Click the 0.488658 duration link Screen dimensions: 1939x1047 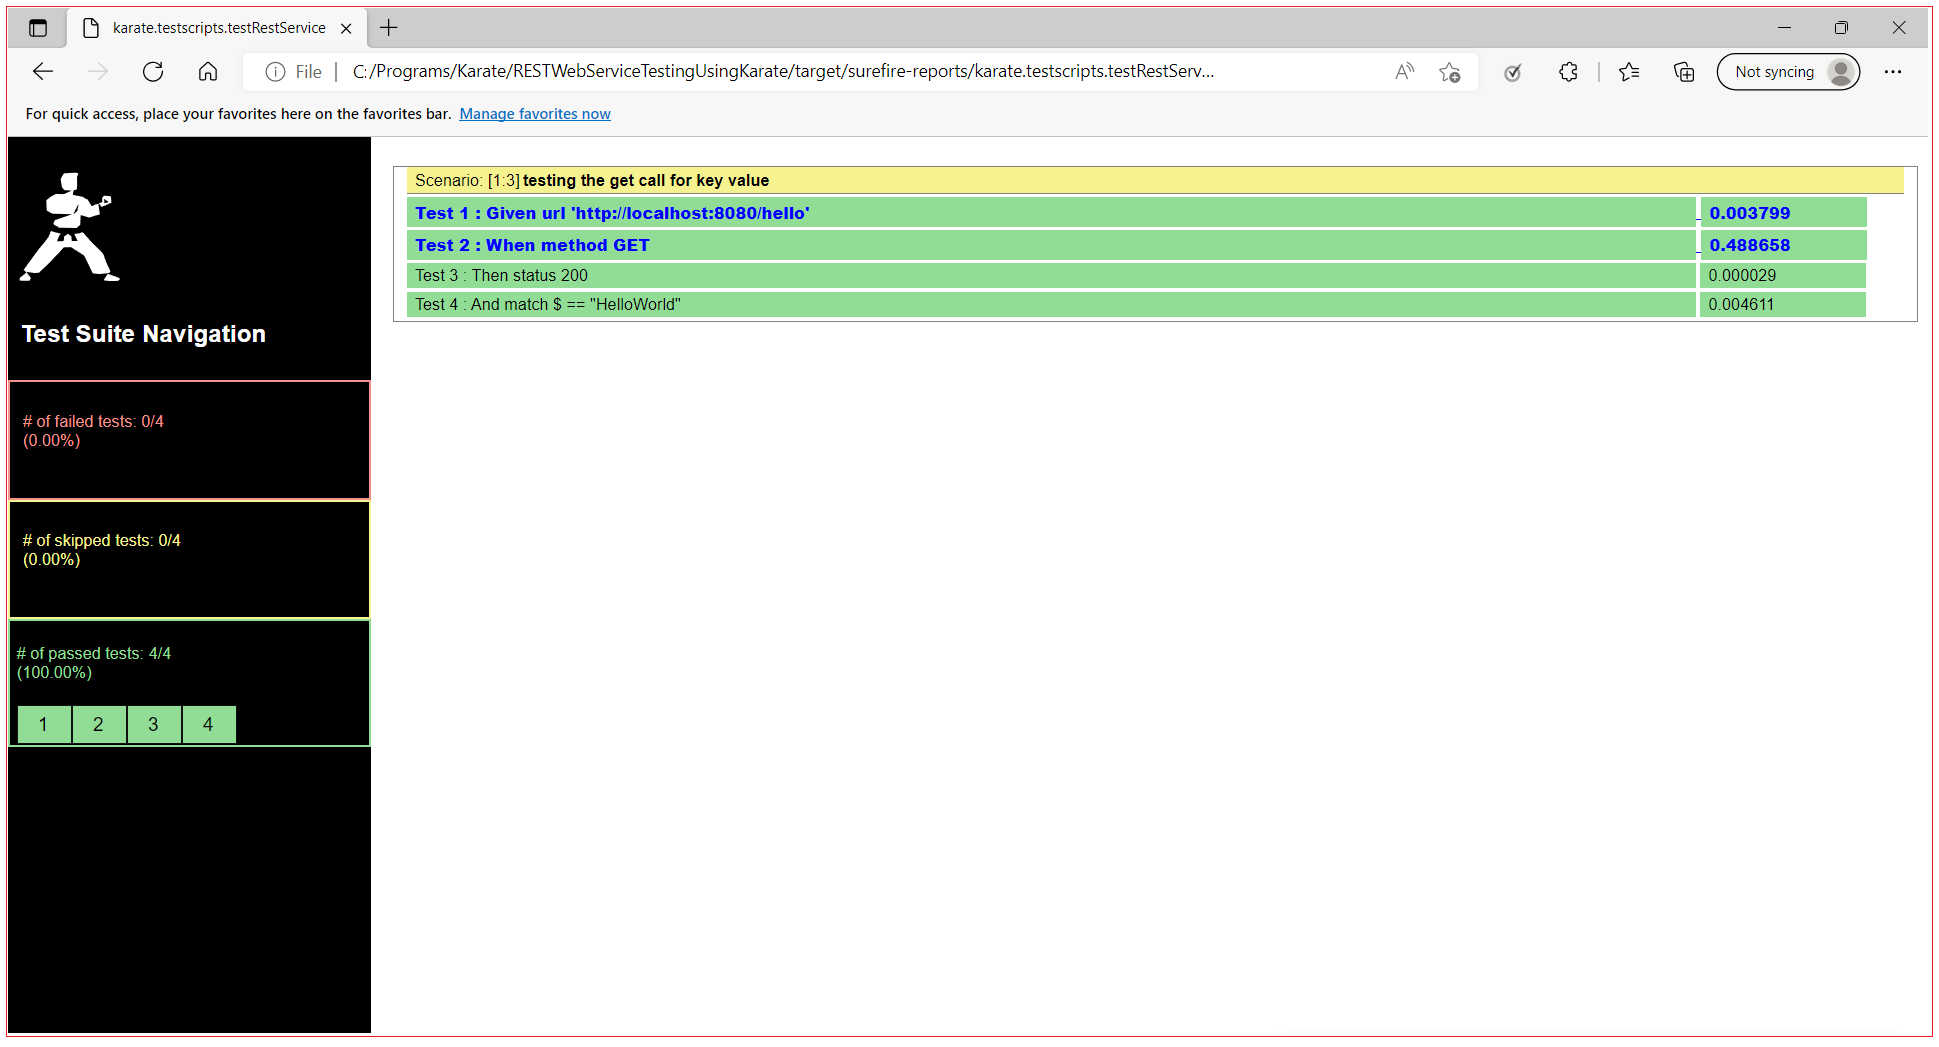click(1749, 245)
